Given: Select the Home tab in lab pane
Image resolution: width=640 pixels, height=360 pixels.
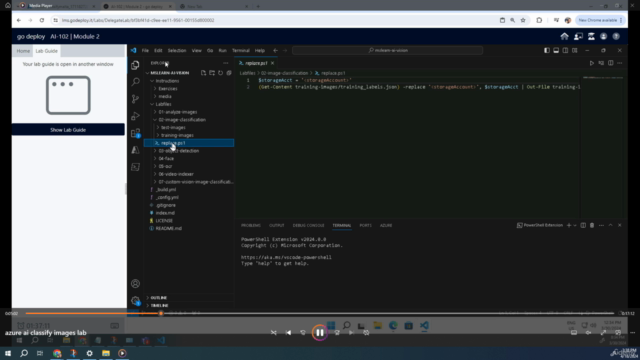Looking at the screenshot, I should 23,51.
